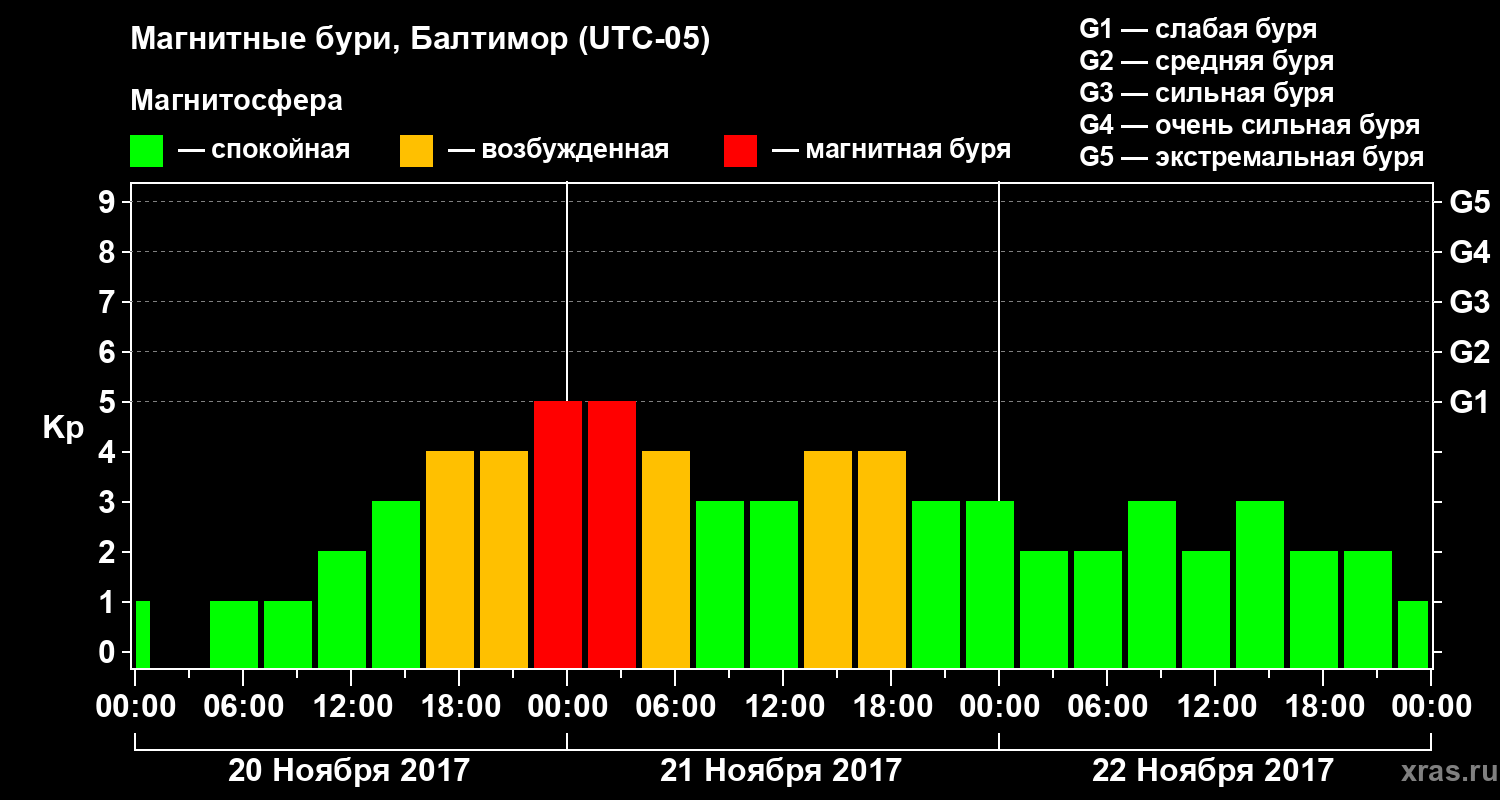
Task: Click the 18:00 tick label above 20 Ноября
Action: pyautogui.click(x=459, y=707)
